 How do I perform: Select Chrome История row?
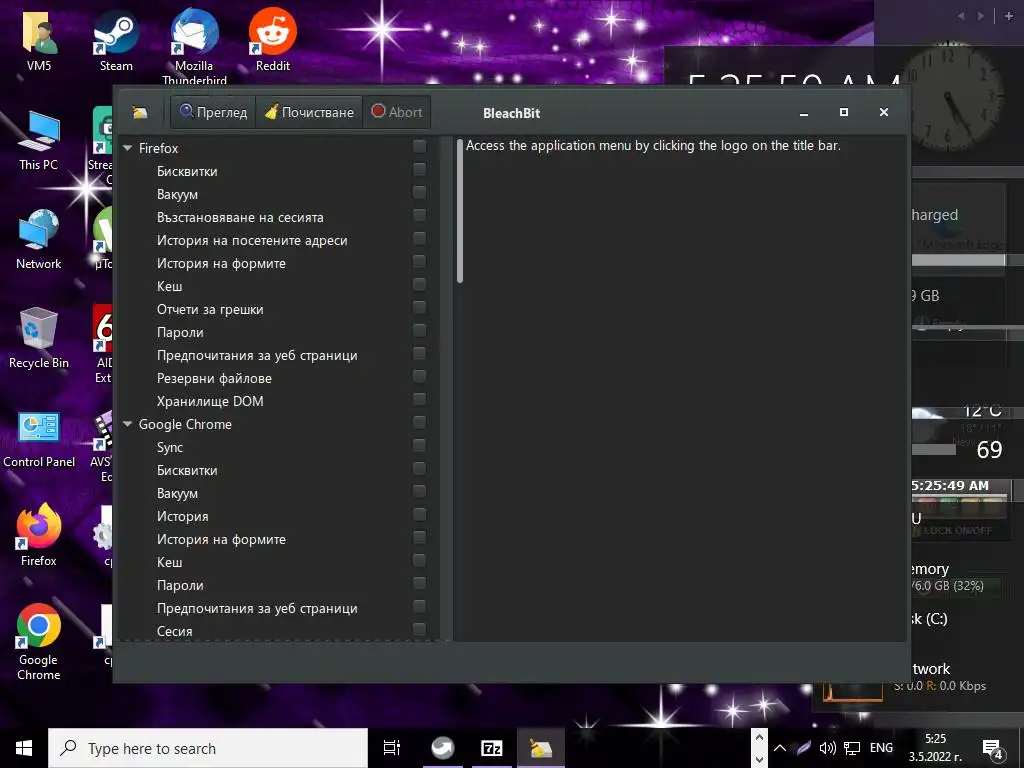pos(279,517)
